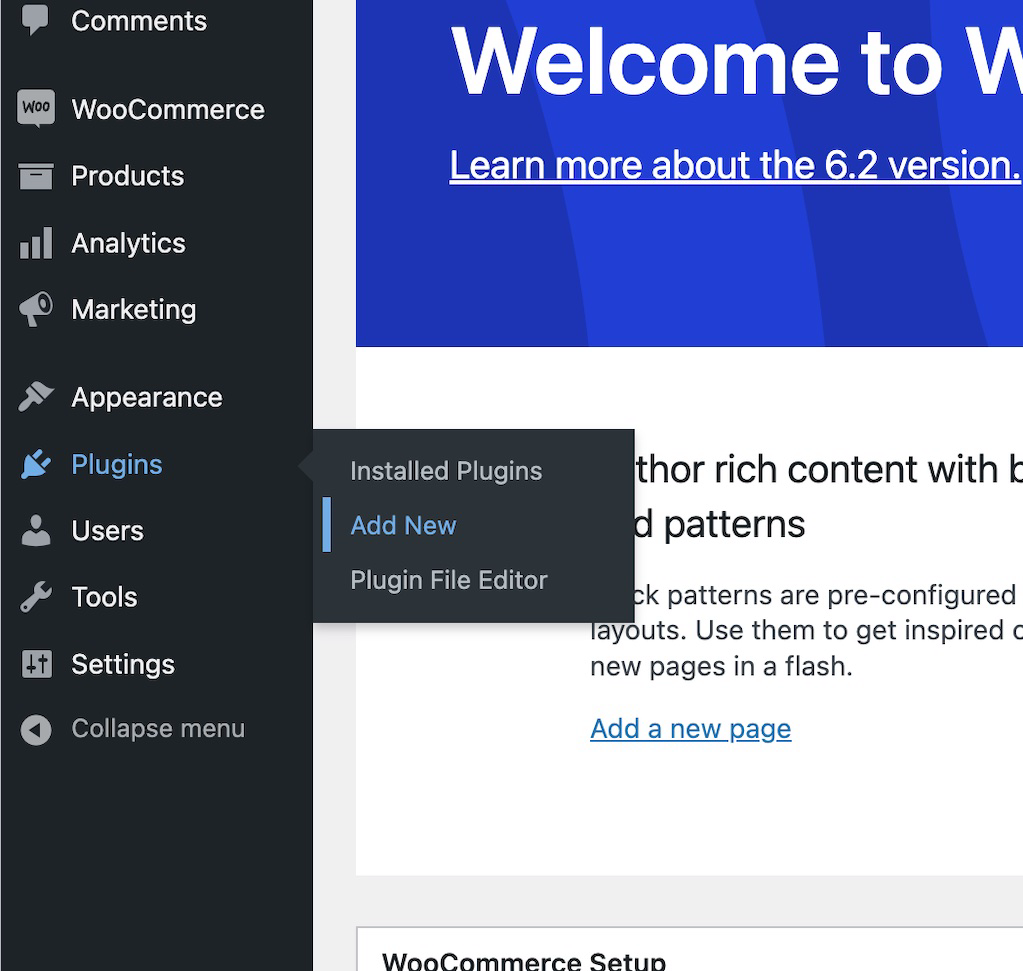Click the 'new pages in a flash.' text
This screenshot has width=1023, height=971.
tap(721, 666)
